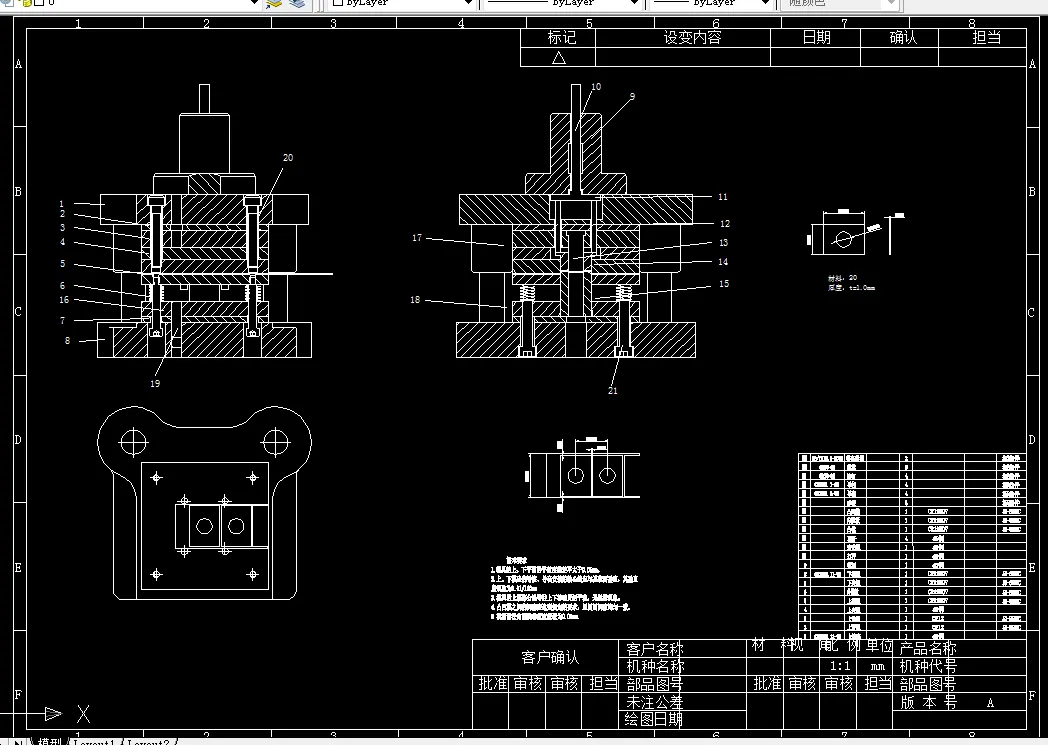Click the 绘图日期 label
Image resolution: width=1048 pixels, height=745 pixels.
click(654, 720)
